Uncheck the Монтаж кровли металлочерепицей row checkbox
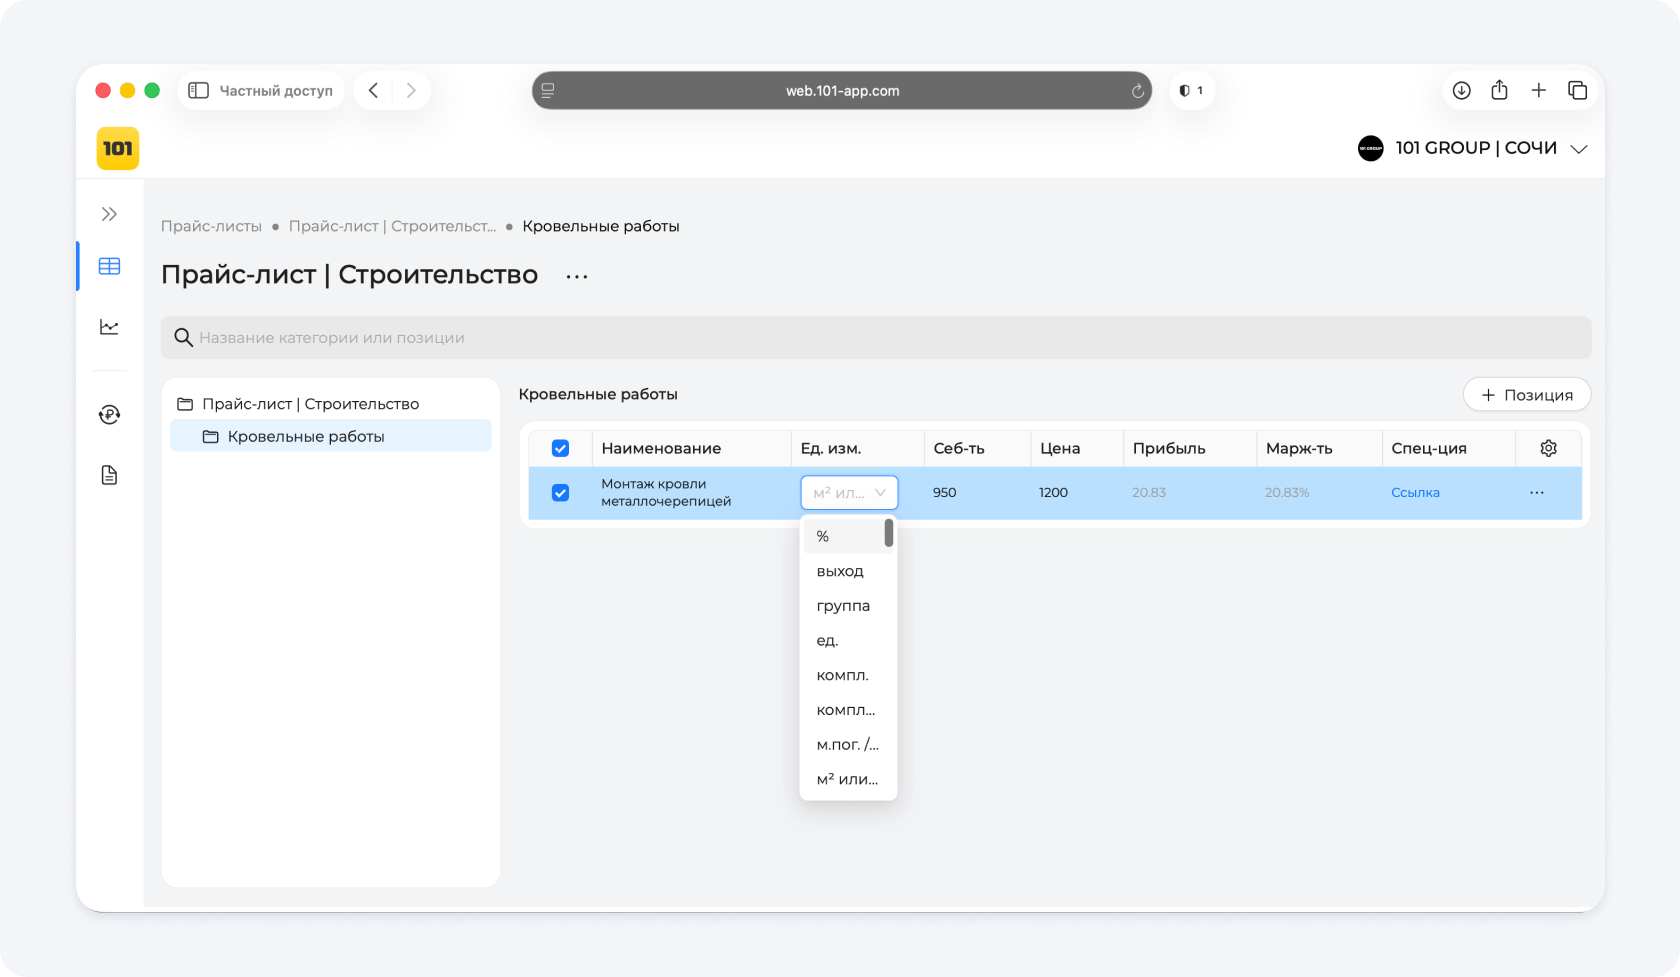The width and height of the screenshot is (1680, 977). (x=560, y=492)
